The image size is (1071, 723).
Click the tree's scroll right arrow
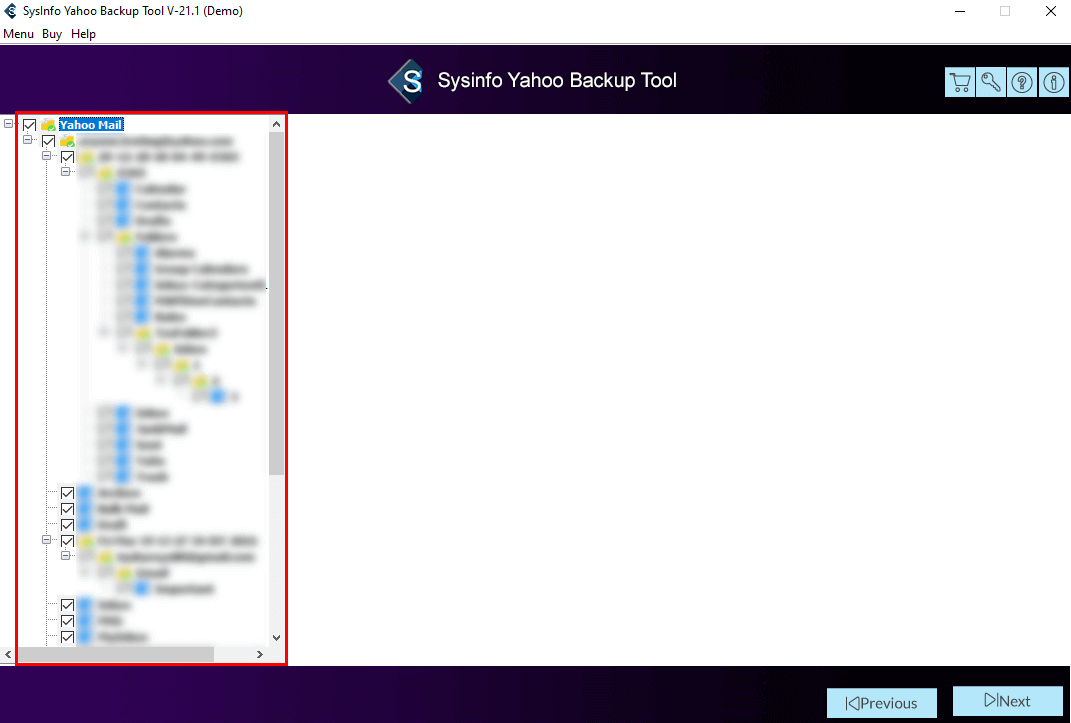260,654
